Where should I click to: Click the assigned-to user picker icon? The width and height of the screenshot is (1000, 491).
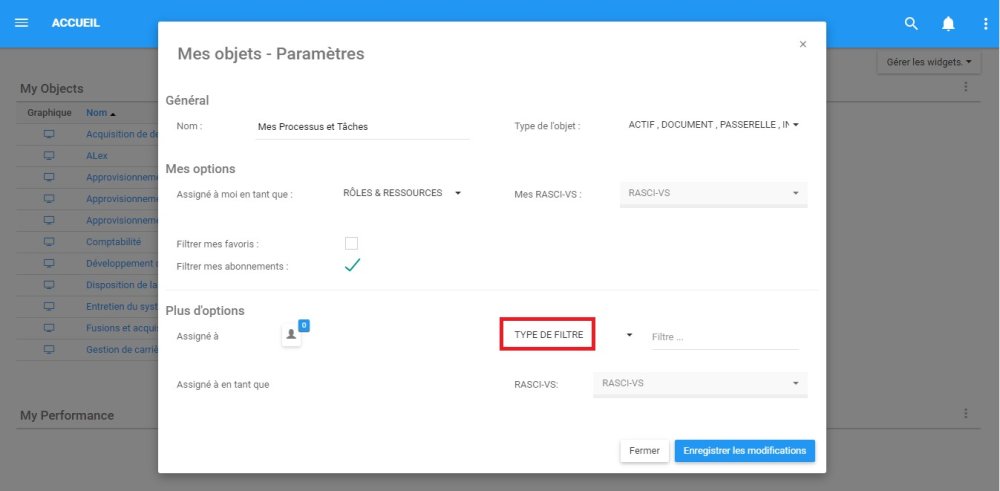291,335
